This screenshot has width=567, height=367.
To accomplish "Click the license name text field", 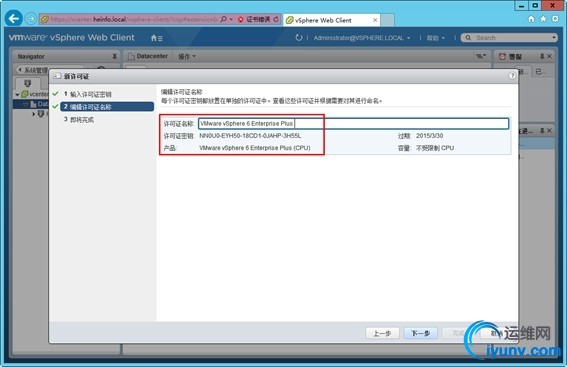I will 353,123.
